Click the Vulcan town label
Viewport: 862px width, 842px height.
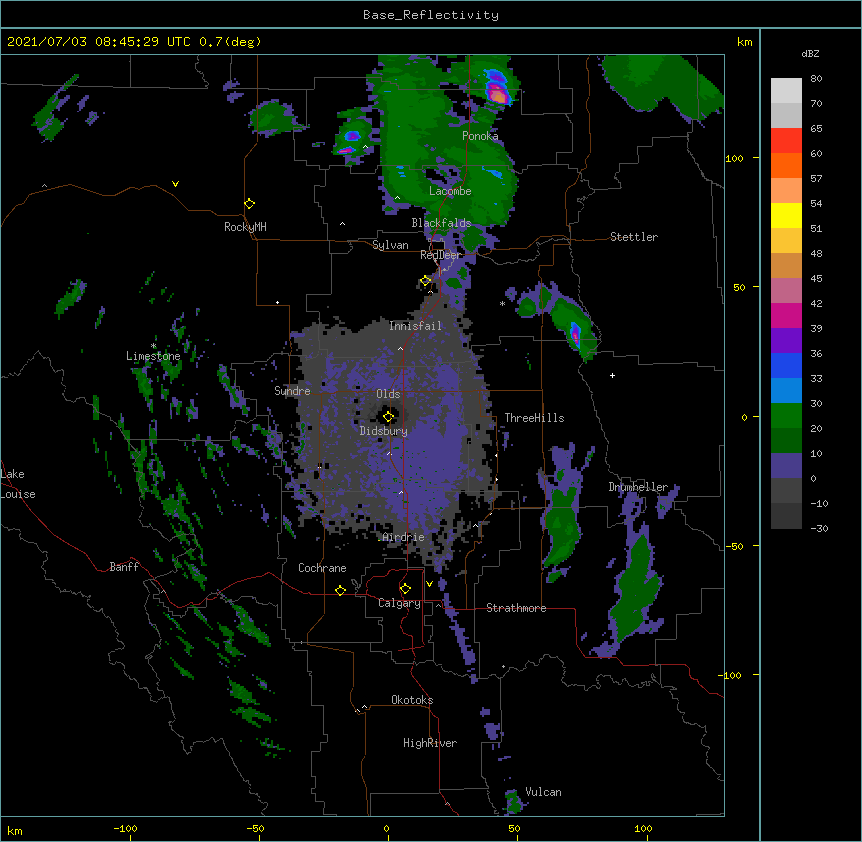(543, 792)
